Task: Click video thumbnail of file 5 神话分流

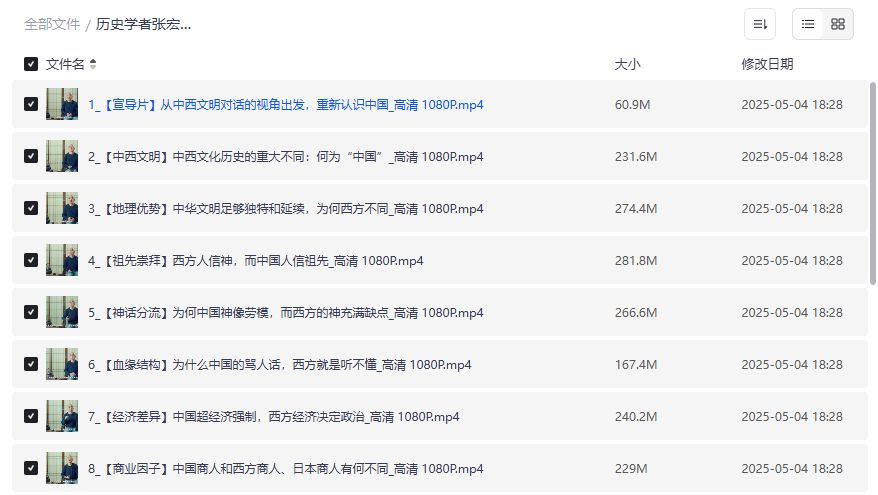Action: click(62, 312)
